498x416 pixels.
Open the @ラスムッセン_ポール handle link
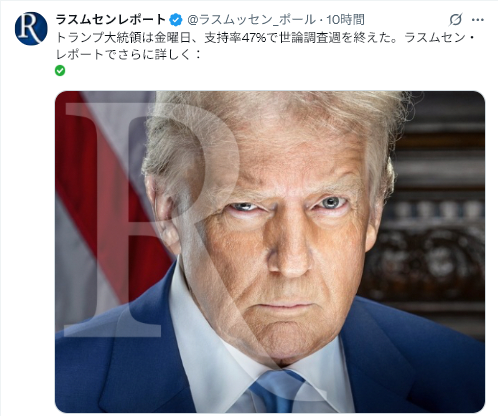tap(251, 20)
